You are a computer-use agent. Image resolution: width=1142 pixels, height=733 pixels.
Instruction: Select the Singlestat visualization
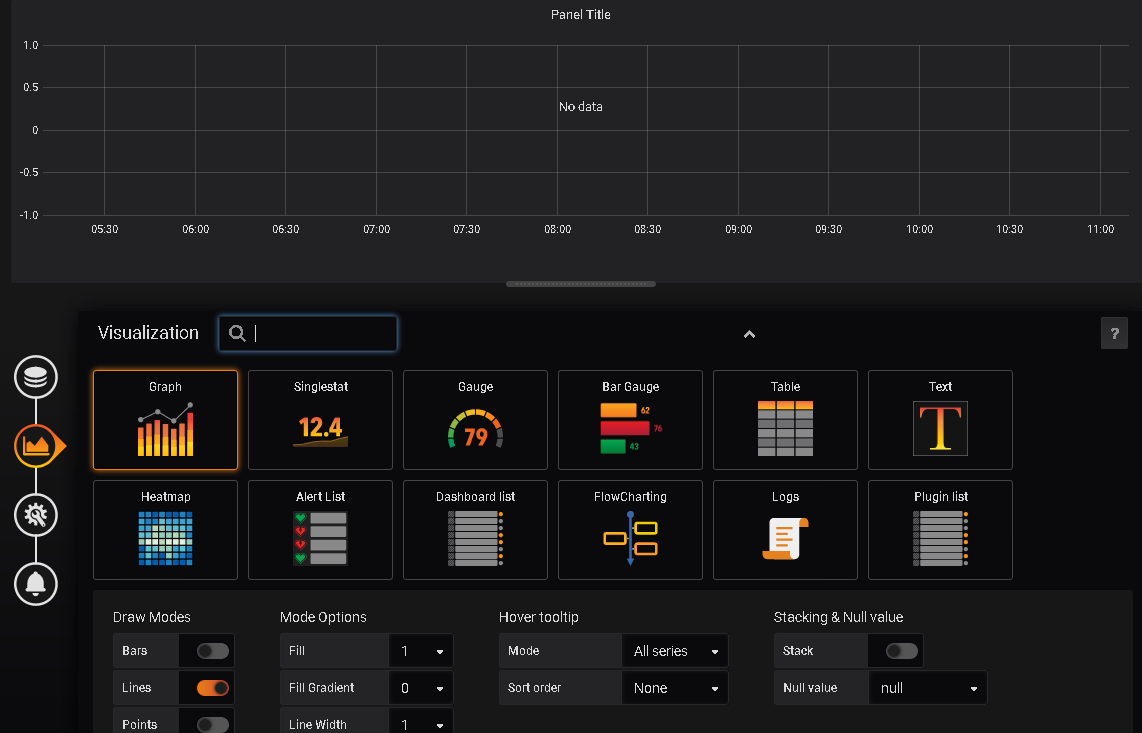[x=320, y=420]
